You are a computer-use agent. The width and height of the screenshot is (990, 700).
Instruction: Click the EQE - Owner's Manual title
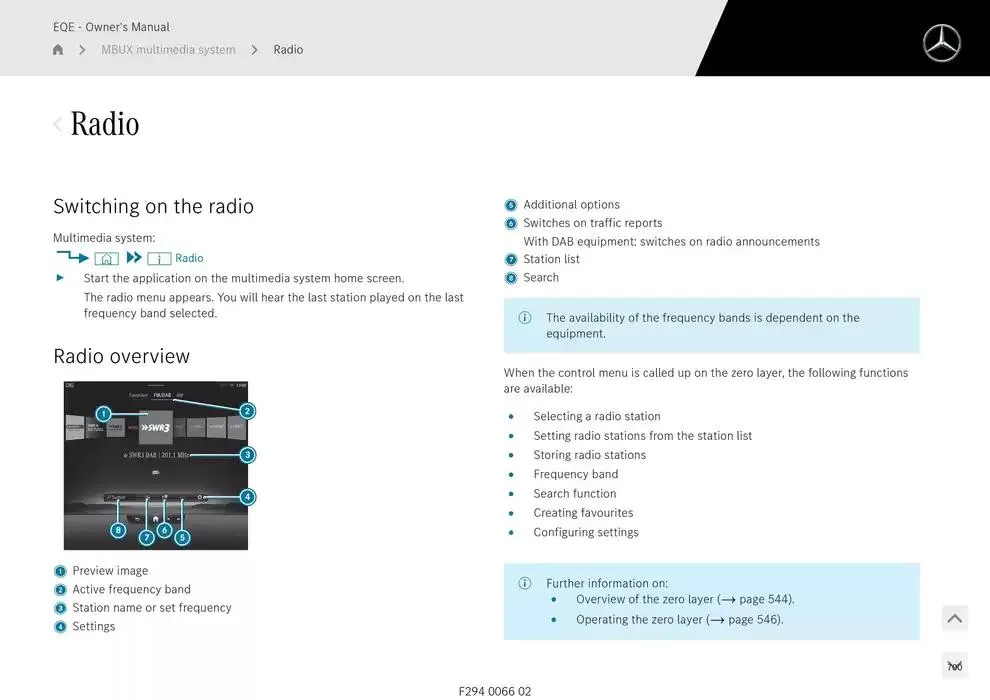pyautogui.click(x=111, y=27)
